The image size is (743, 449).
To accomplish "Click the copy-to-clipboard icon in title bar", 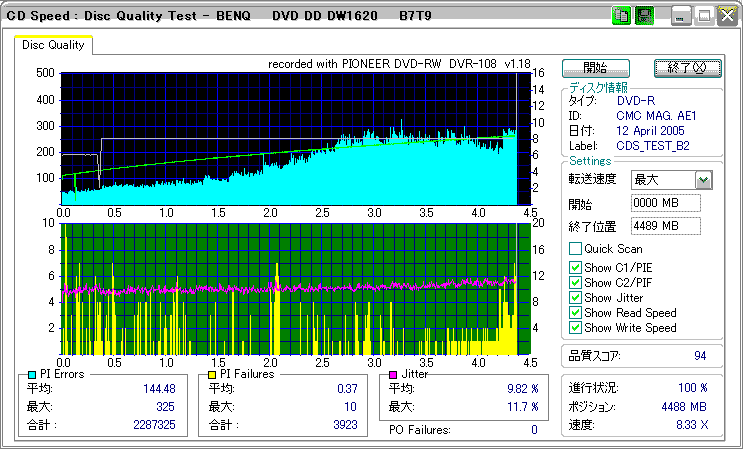I will point(621,16).
